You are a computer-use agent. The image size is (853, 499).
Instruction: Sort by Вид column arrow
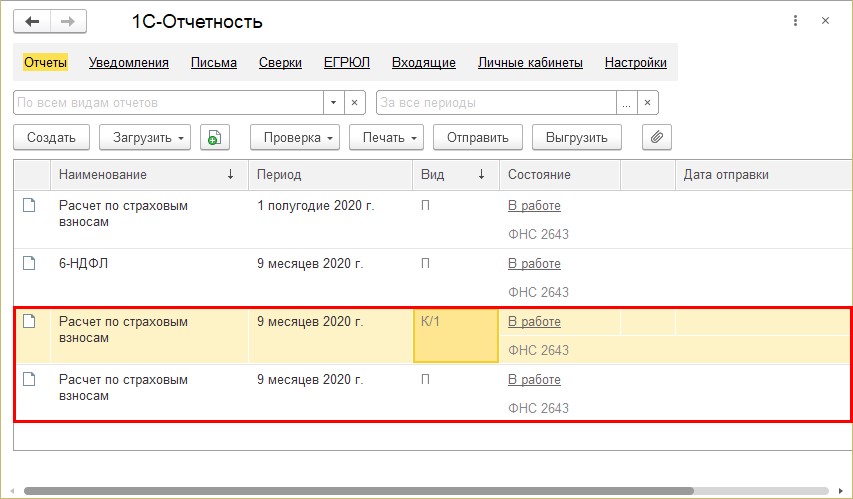pos(481,174)
